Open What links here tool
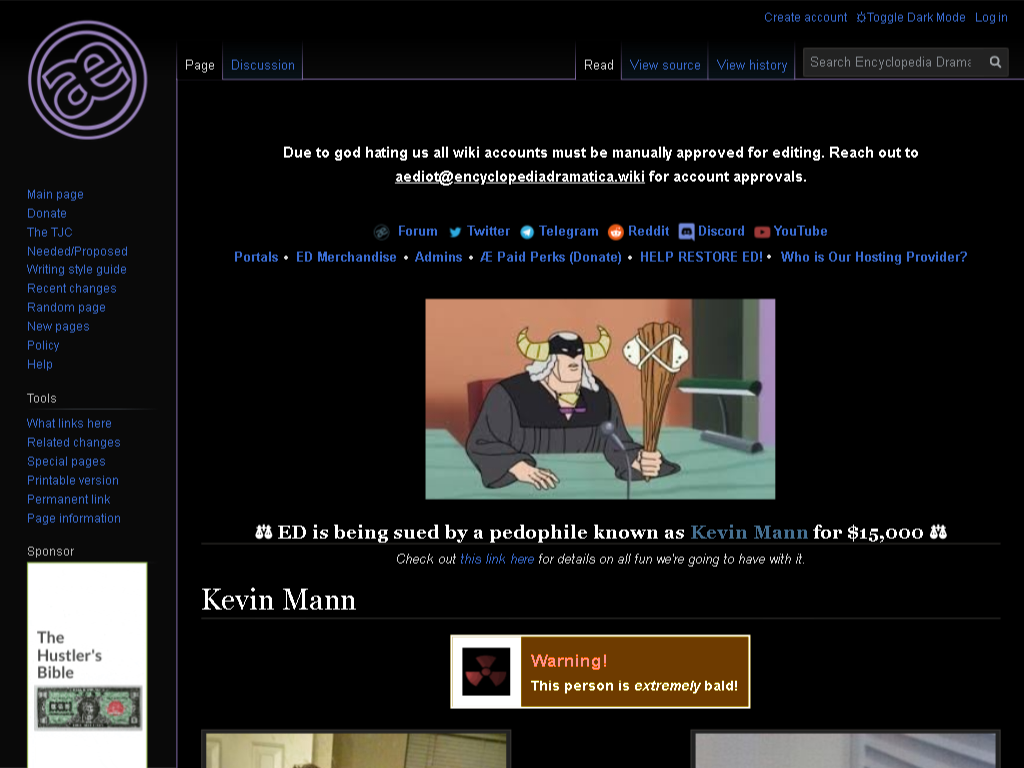 (69, 424)
